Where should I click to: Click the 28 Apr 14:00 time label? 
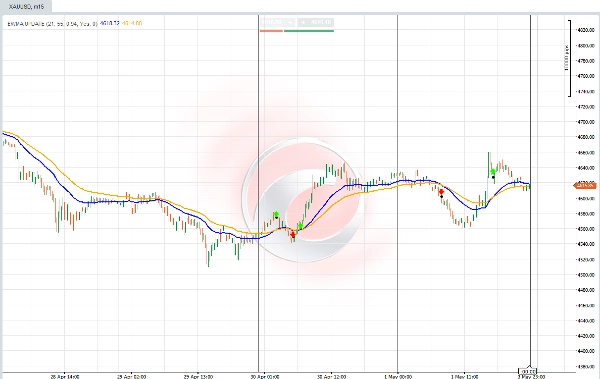65,377
